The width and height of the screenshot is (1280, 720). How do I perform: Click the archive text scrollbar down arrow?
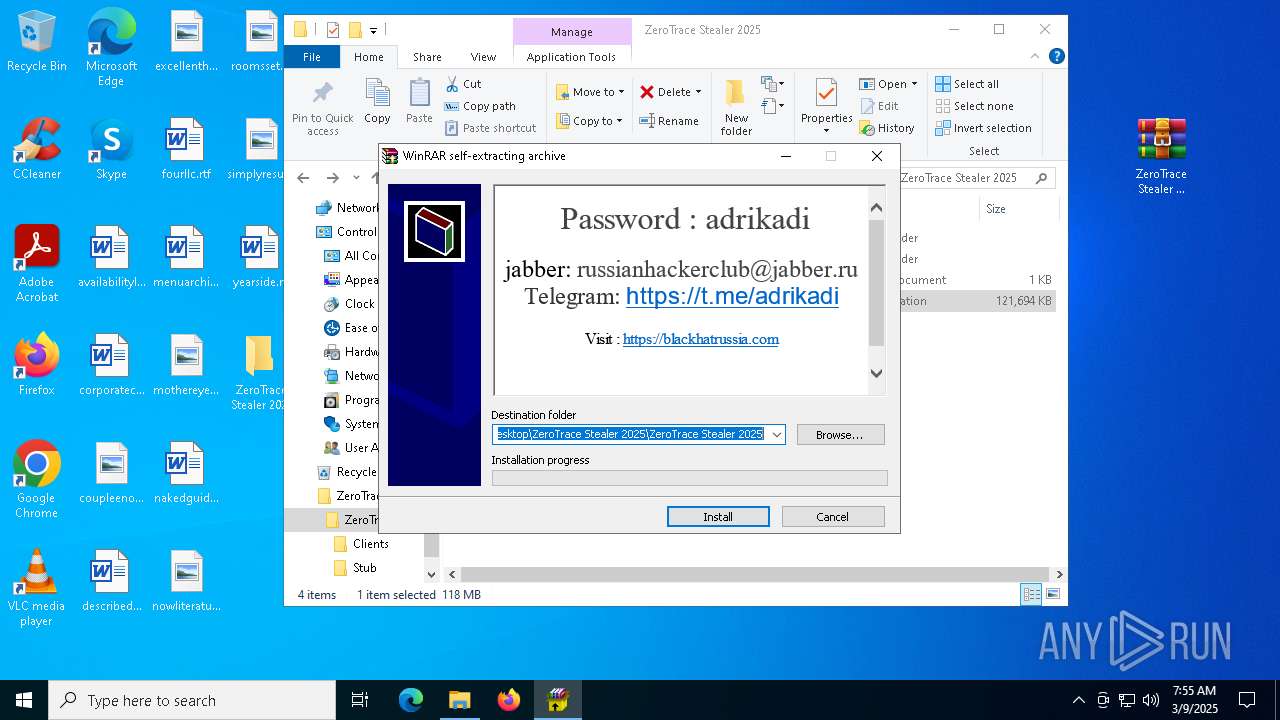pos(877,374)
